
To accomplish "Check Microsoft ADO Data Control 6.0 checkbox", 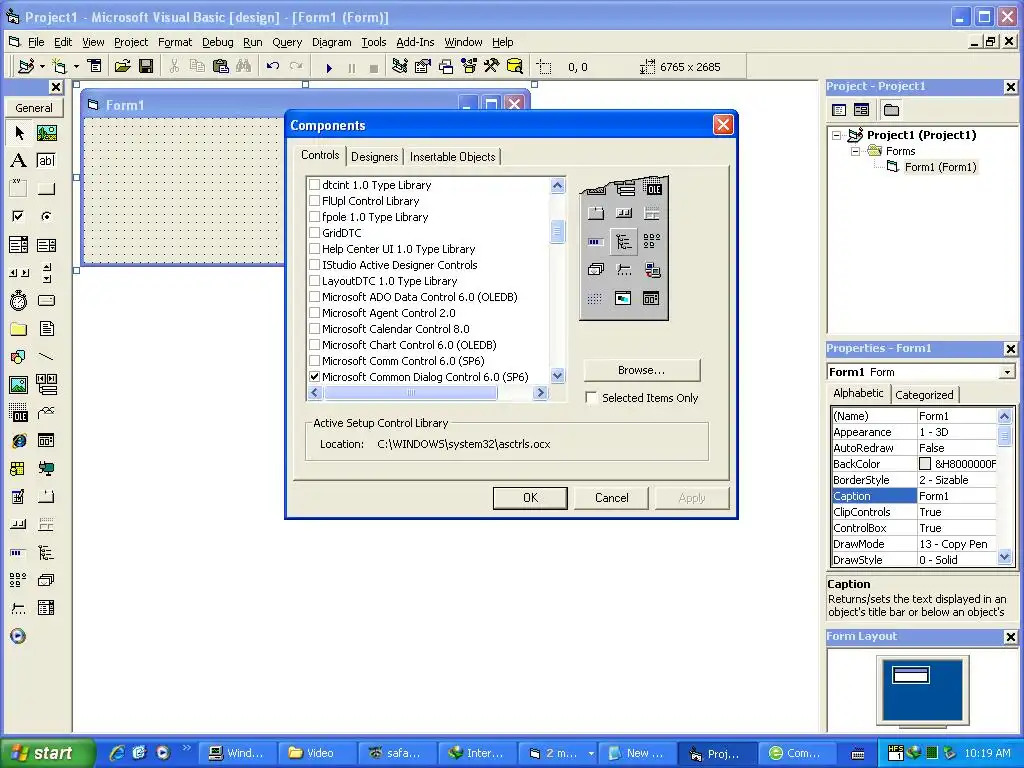I will coord(315,297).
